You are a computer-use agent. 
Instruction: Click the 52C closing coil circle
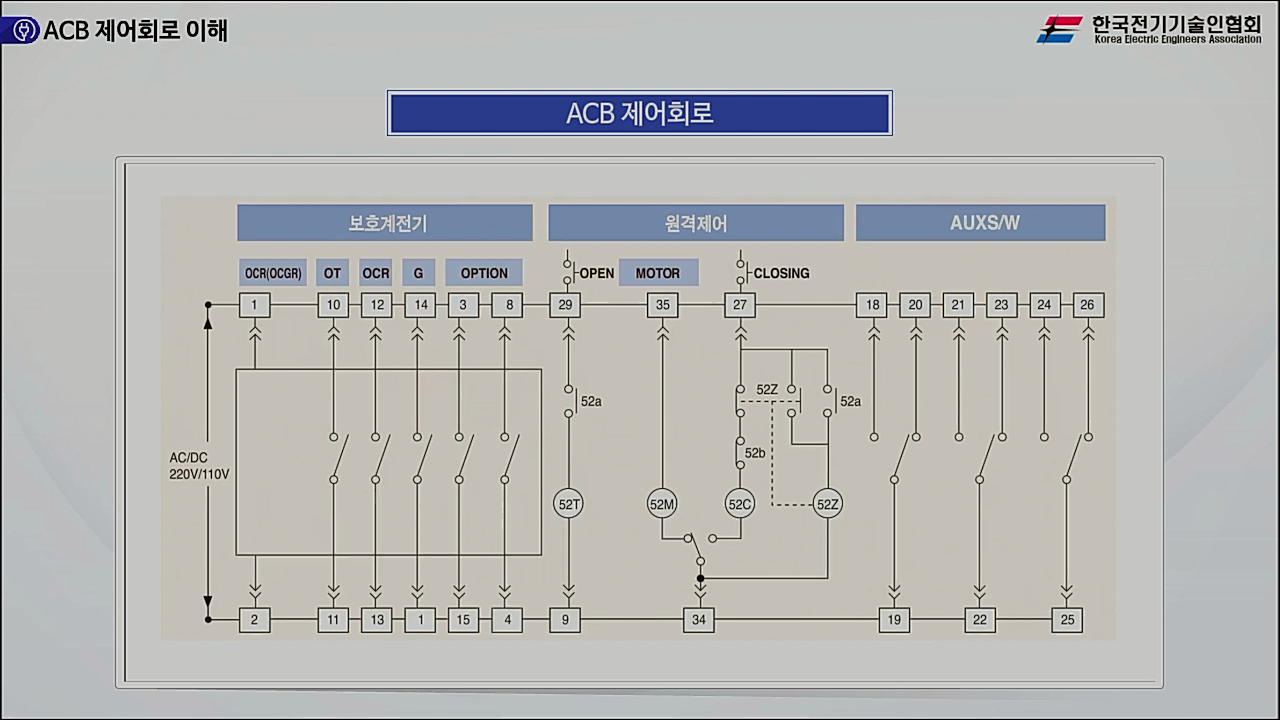(740, 505)
